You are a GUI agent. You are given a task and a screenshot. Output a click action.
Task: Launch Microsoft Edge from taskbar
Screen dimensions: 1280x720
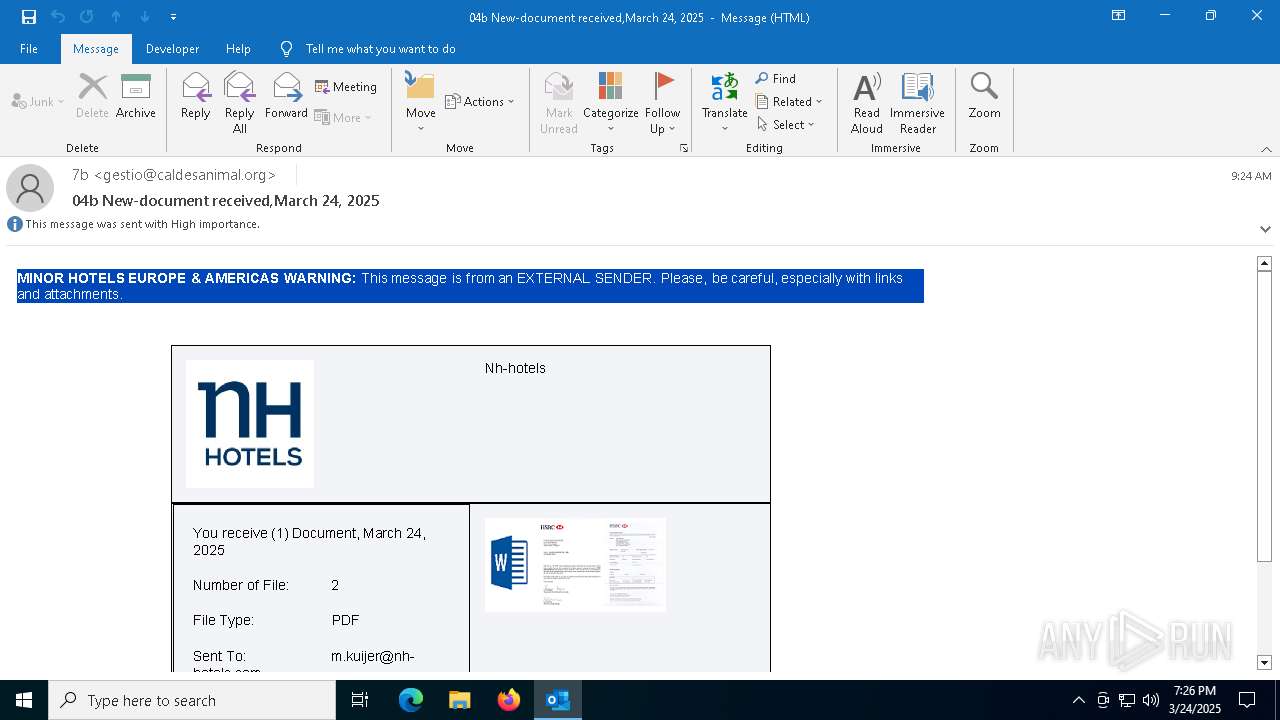411,700
